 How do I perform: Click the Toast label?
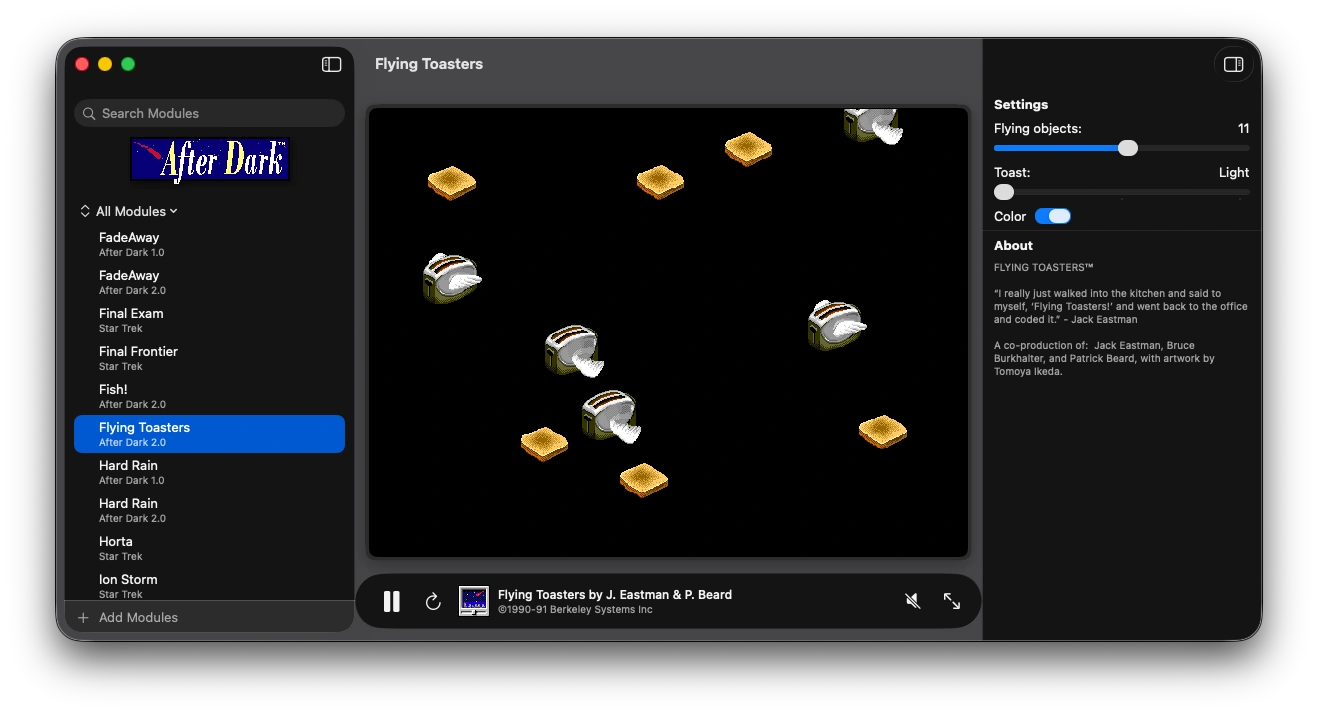pos(1012,172)
